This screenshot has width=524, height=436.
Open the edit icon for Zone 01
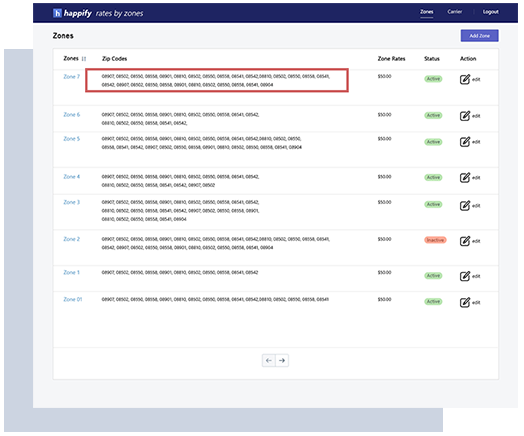[465, 302]
